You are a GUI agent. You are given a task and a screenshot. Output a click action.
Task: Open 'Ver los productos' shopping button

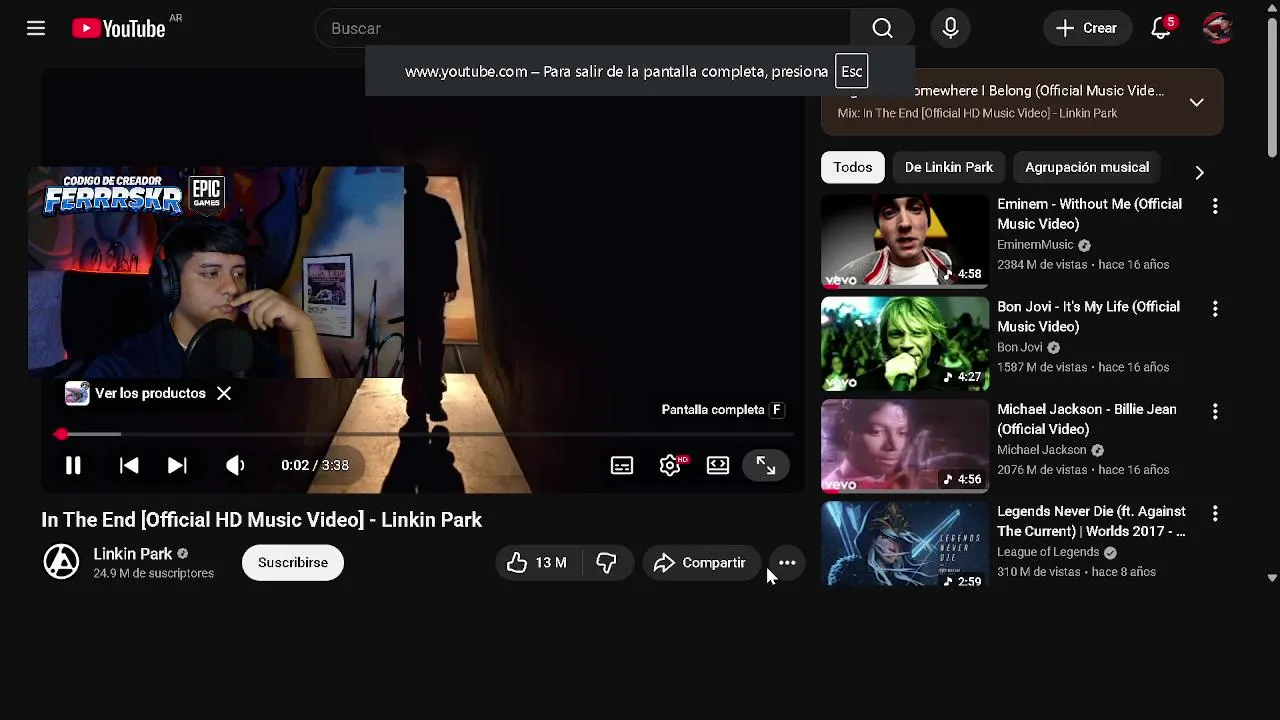click(136, 393)
